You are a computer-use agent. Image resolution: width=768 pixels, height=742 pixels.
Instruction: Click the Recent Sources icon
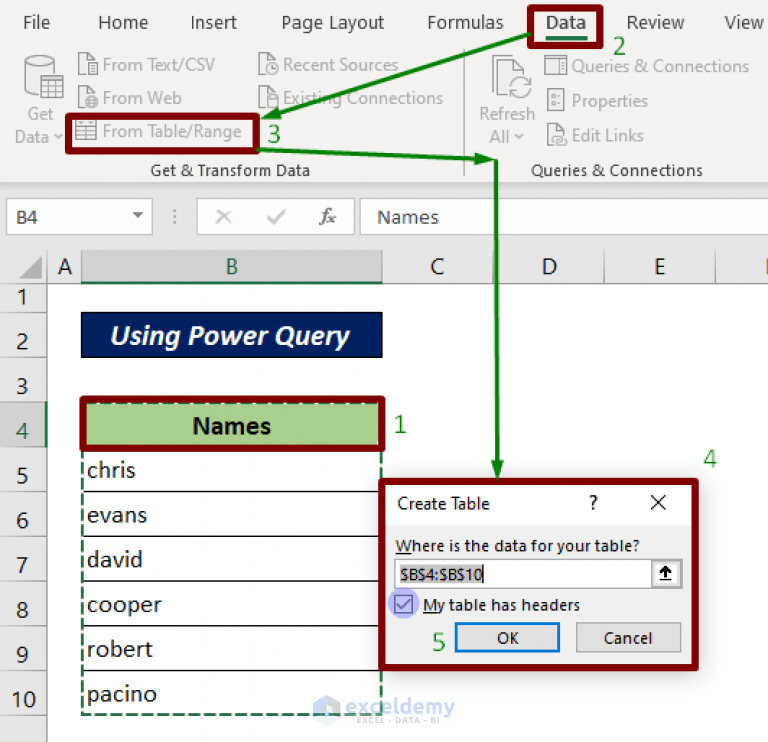point(268,64)
